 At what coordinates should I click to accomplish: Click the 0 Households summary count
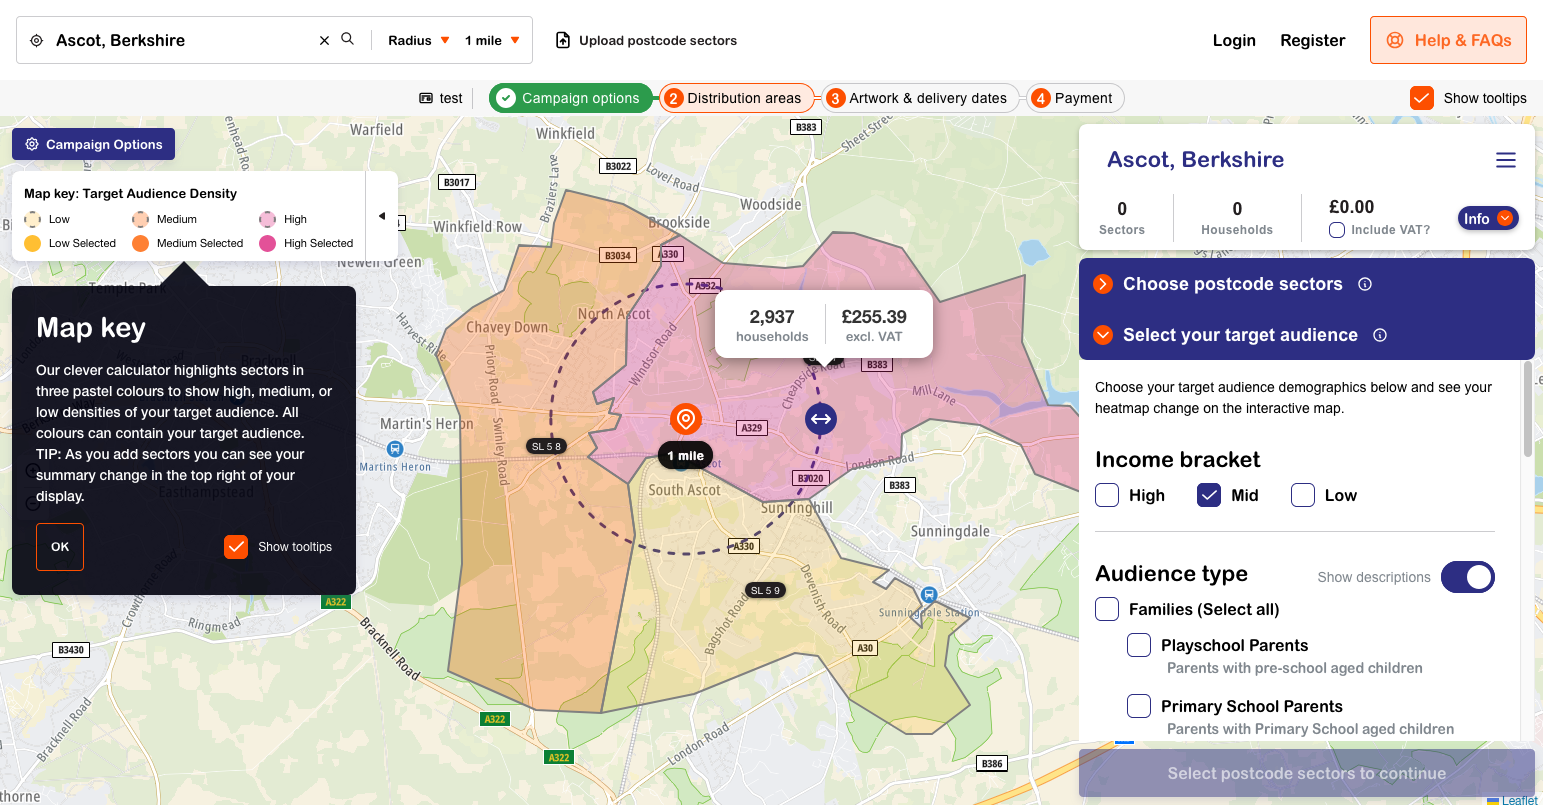pos(1237,209)
